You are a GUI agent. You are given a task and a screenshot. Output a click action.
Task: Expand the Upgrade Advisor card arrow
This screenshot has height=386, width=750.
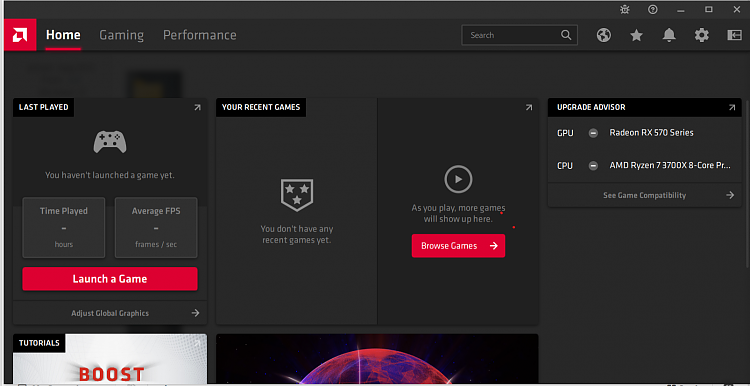[732, 108]
